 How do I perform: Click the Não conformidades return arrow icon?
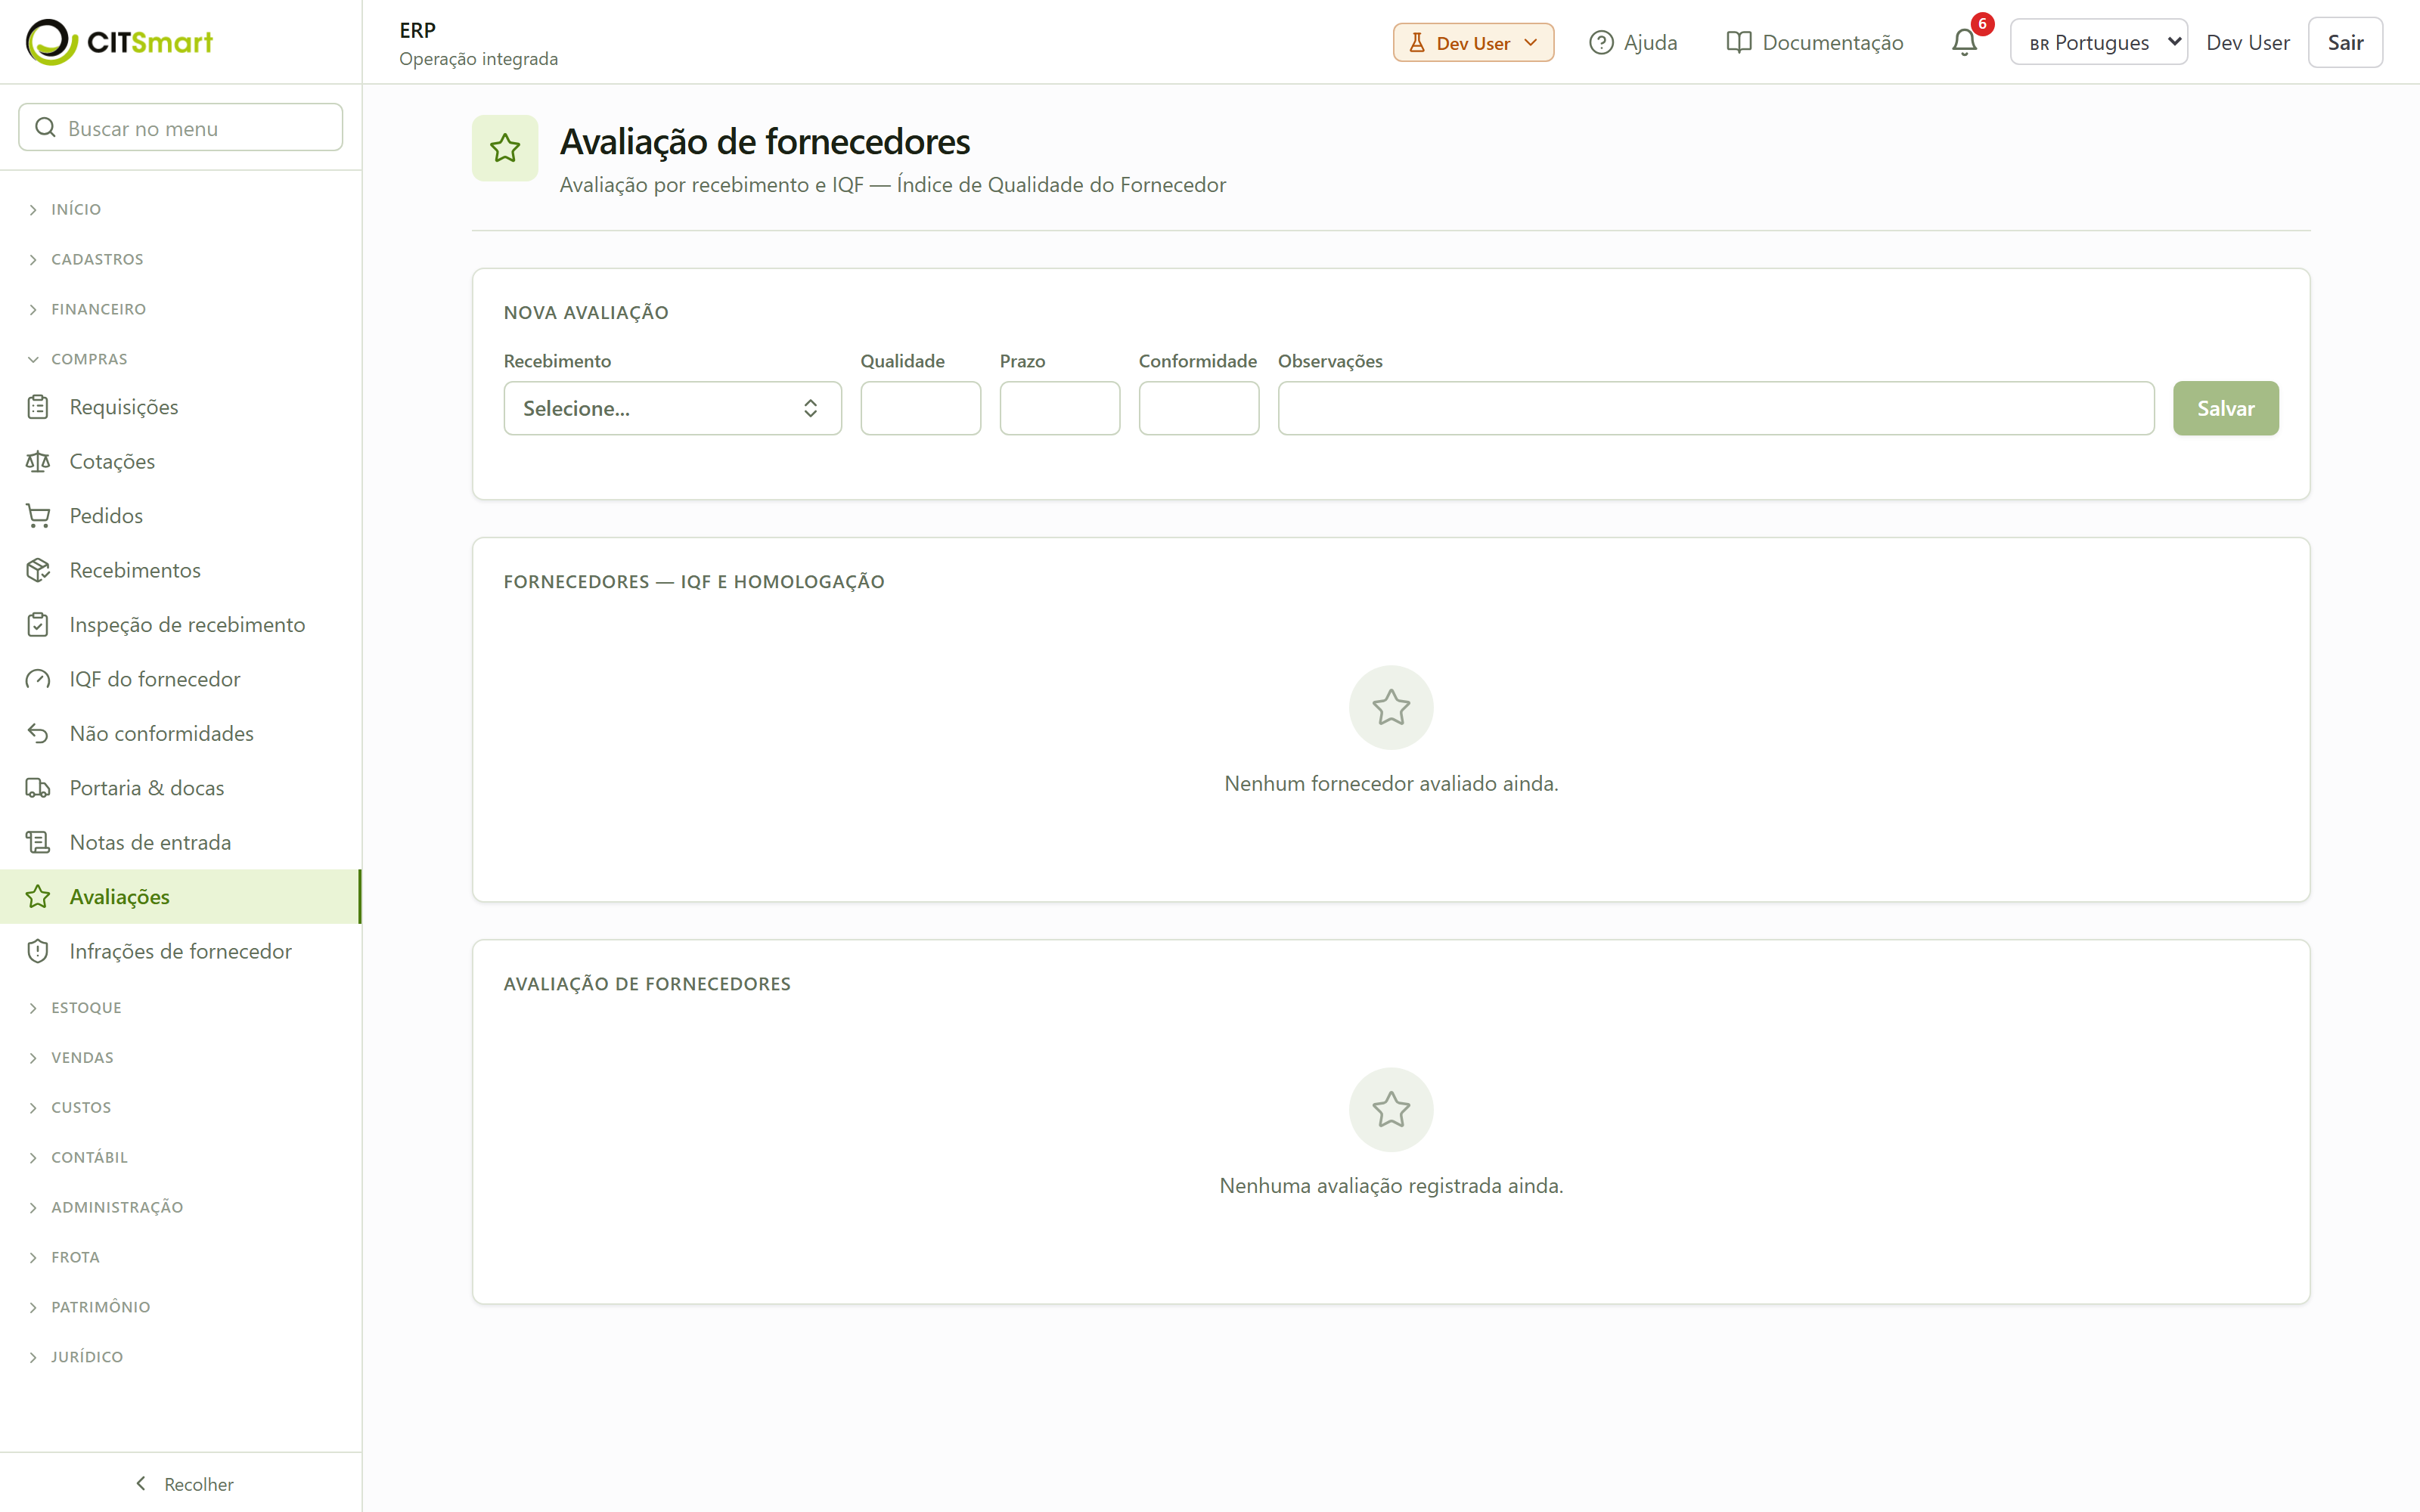pos(38,734)
